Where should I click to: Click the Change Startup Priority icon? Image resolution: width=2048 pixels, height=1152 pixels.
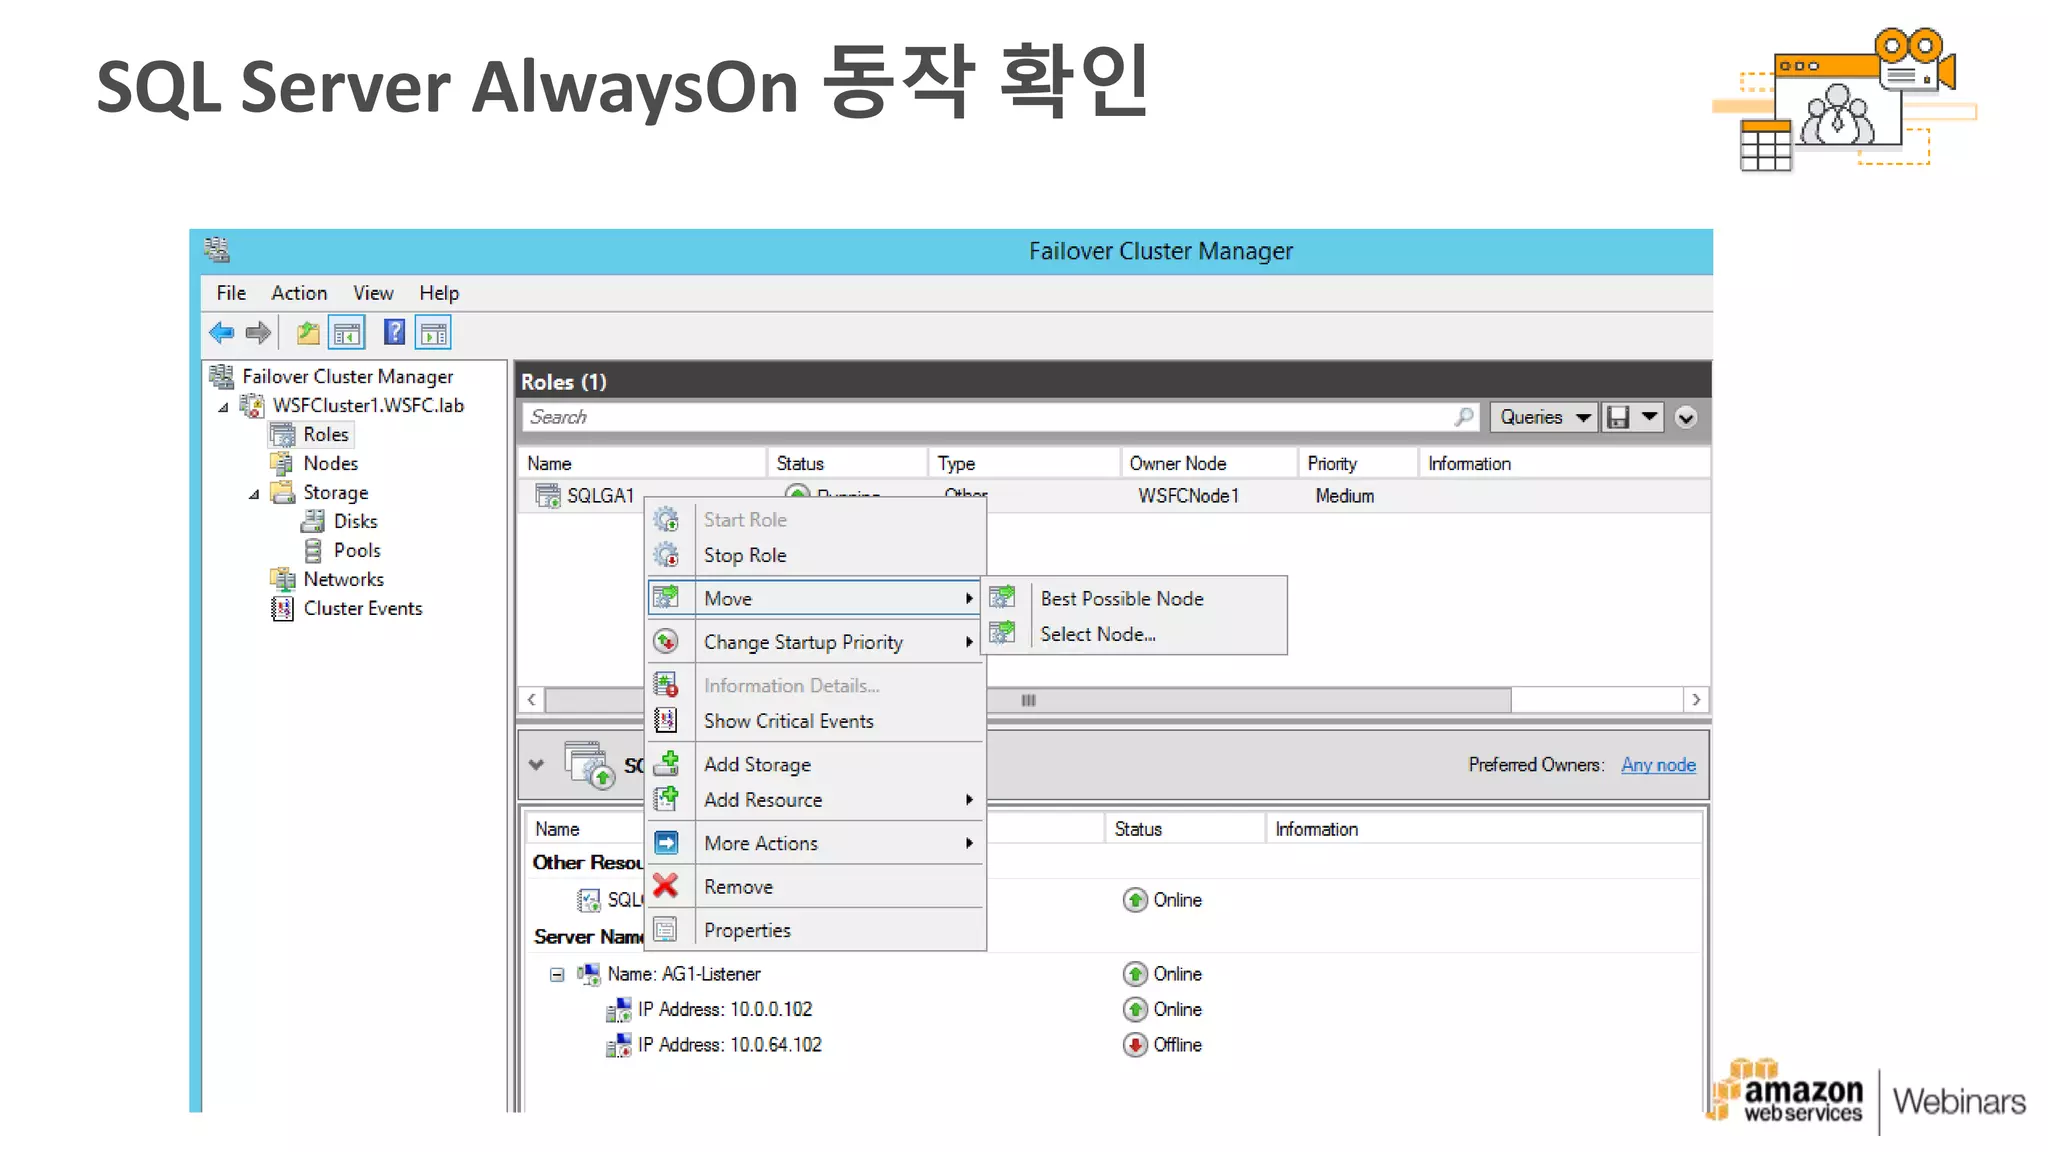pyautogui.click(x=666, y=641)
